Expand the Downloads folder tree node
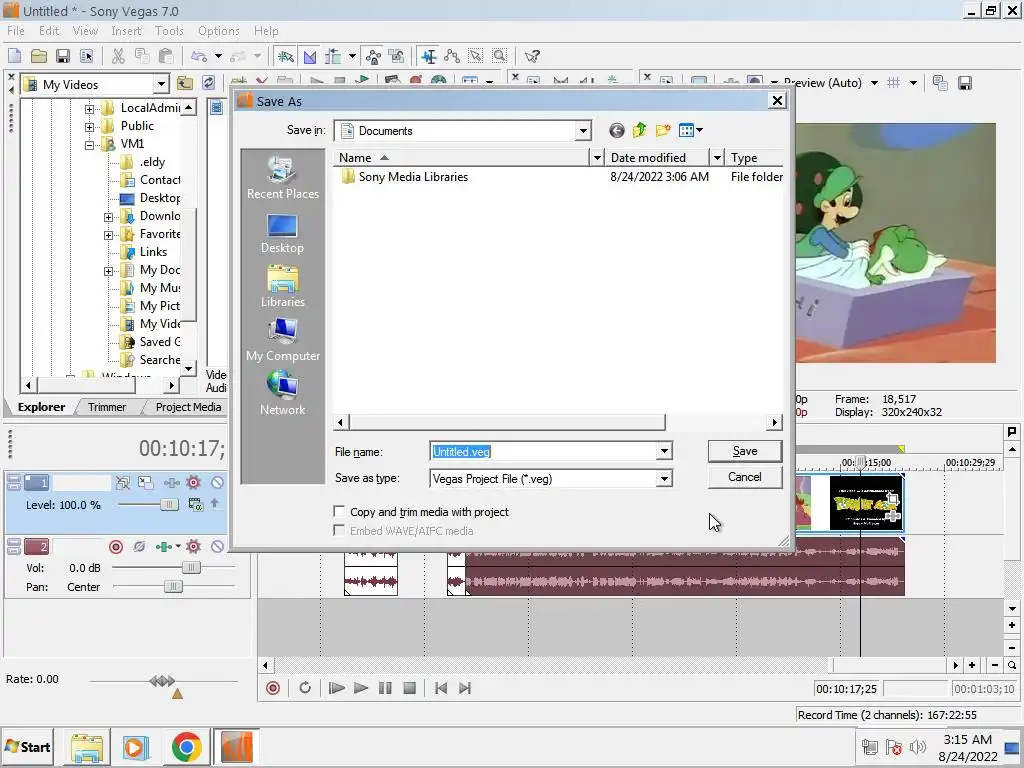The height and width of the screenshot is (768, 1024). (x=108, y=217)
